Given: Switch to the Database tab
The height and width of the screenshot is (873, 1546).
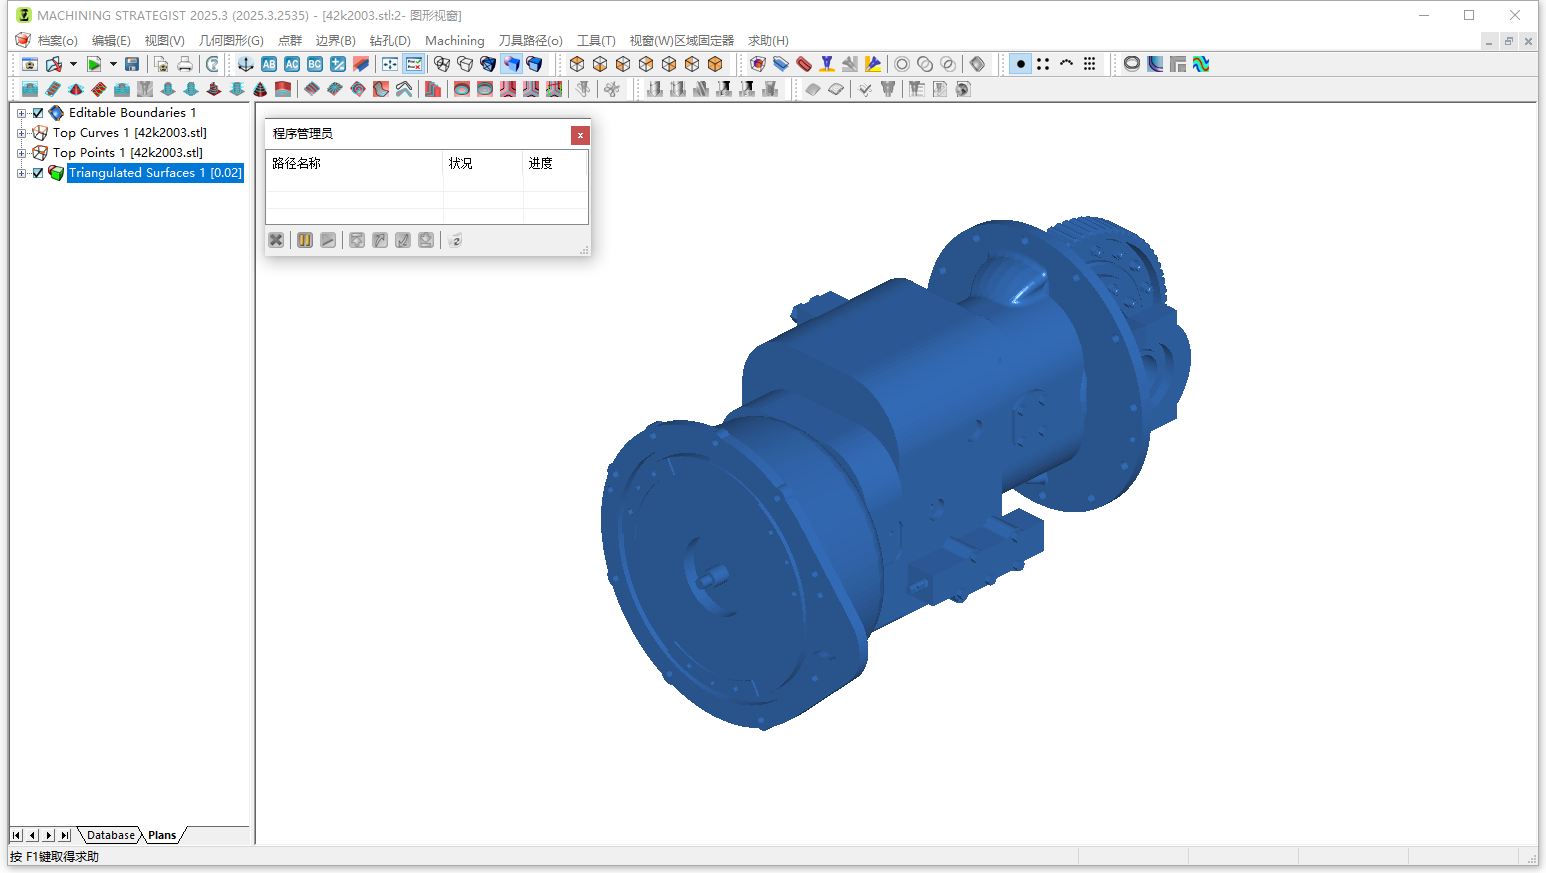Looking at the screenshot, I should pyautogui.click(x=109, y=835).
